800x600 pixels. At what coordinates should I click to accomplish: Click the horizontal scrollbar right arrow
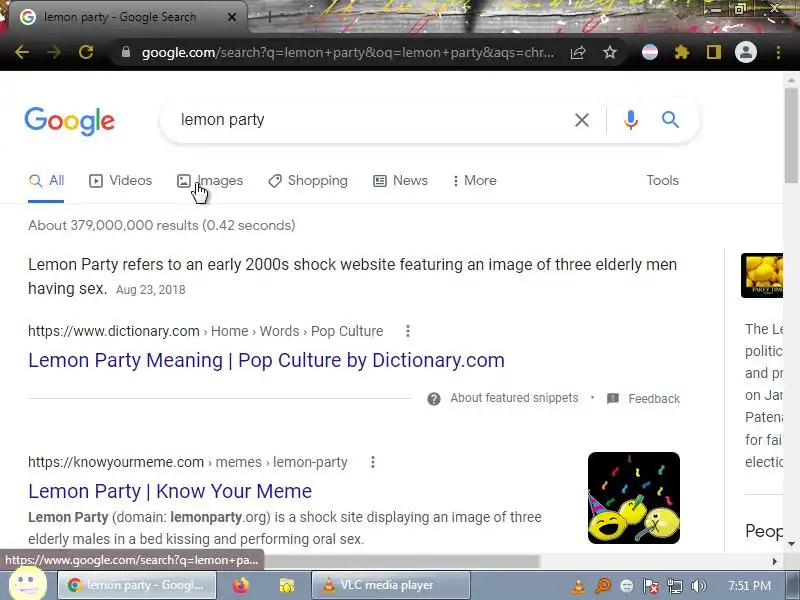coord(774,561)
